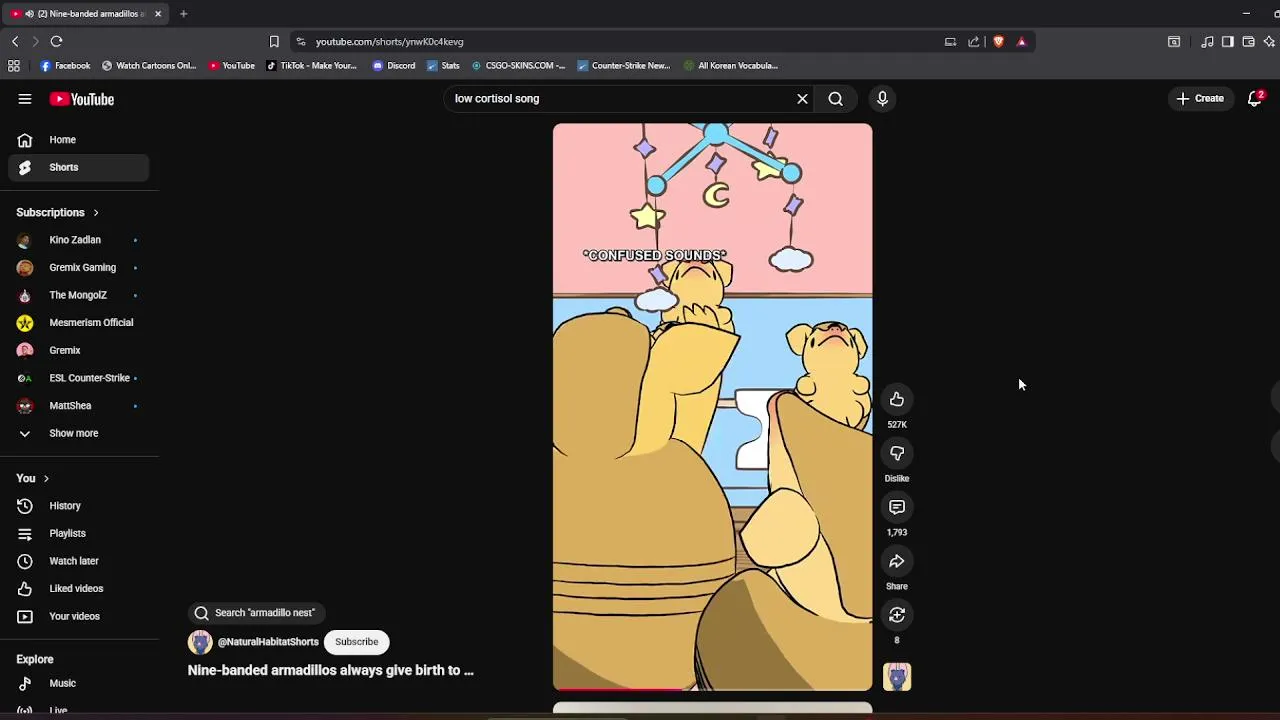This screenshot has width=1280, height=720.
Task: Open All Korean Vocabulary bookmark
Action: (731, 66)
